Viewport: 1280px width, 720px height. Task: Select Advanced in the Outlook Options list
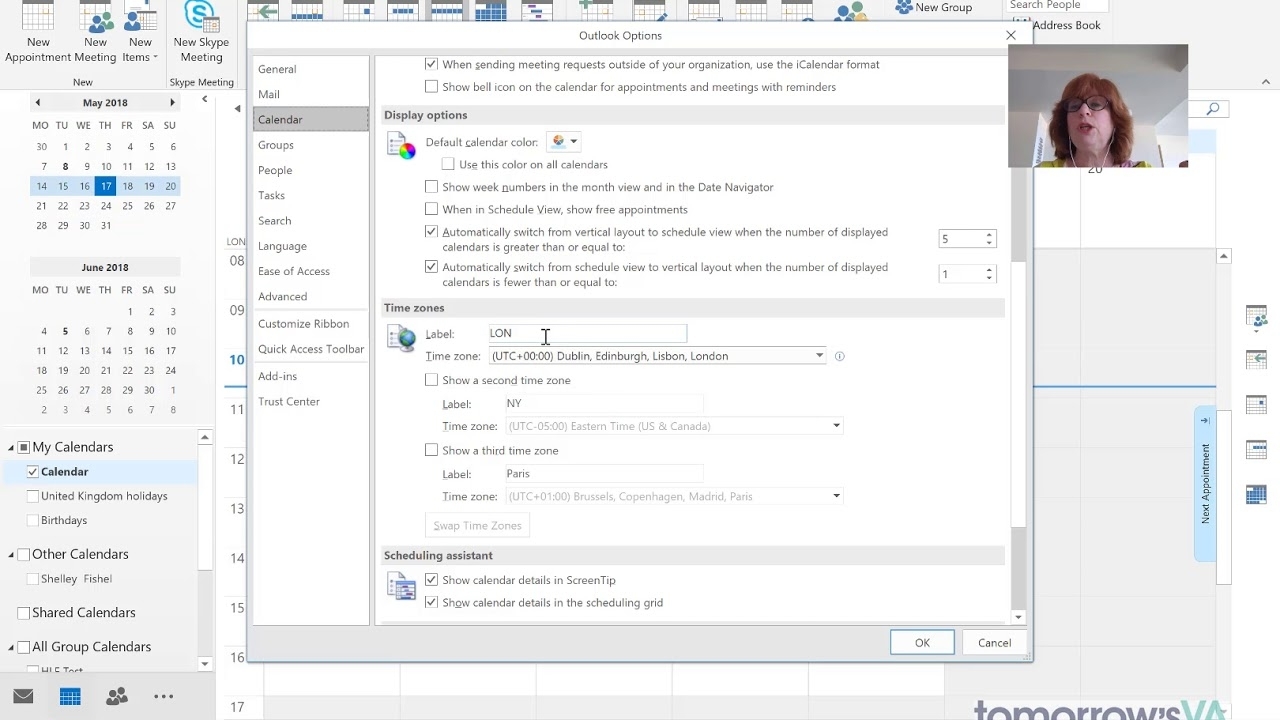tap(311, 296)
